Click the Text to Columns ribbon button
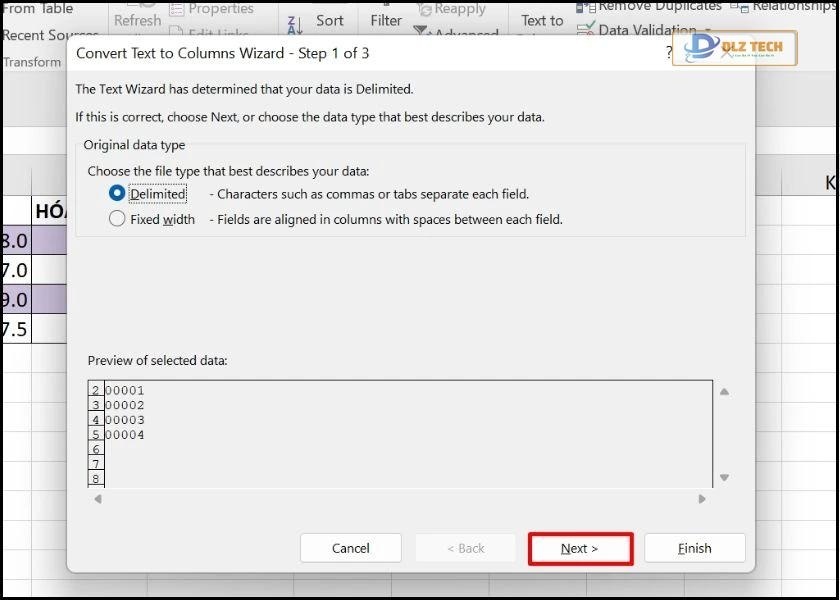Screen dimensions: 840x600 coord(542,20)
